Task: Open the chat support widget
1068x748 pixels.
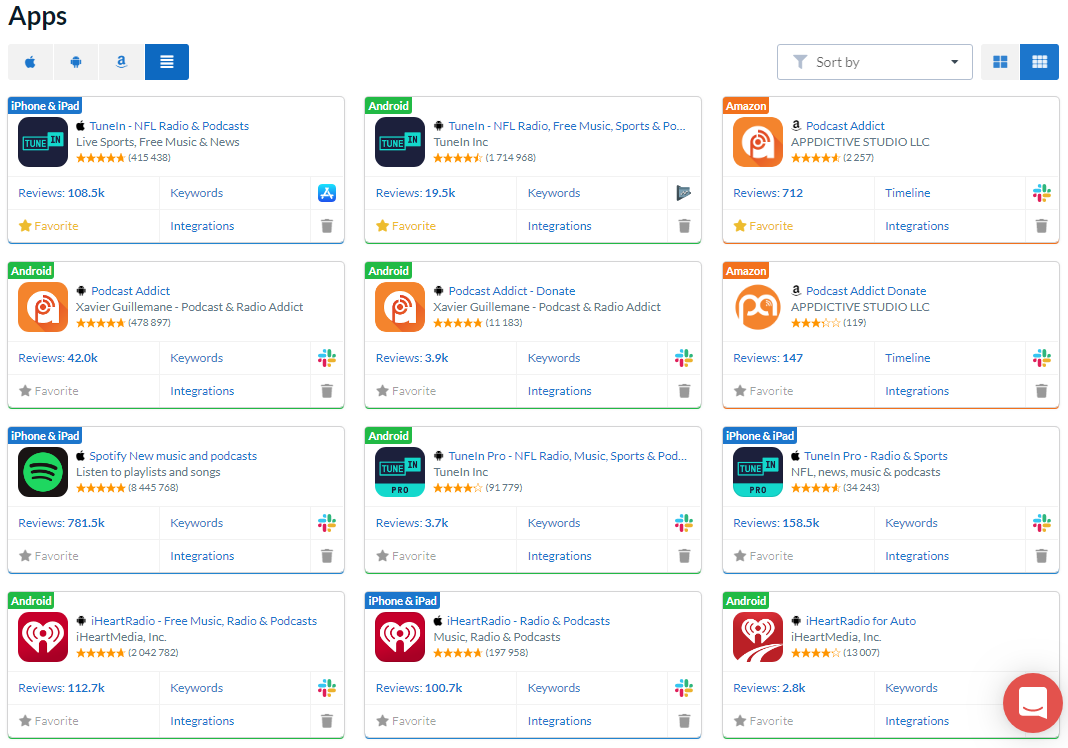Action: coord(1033,702)
